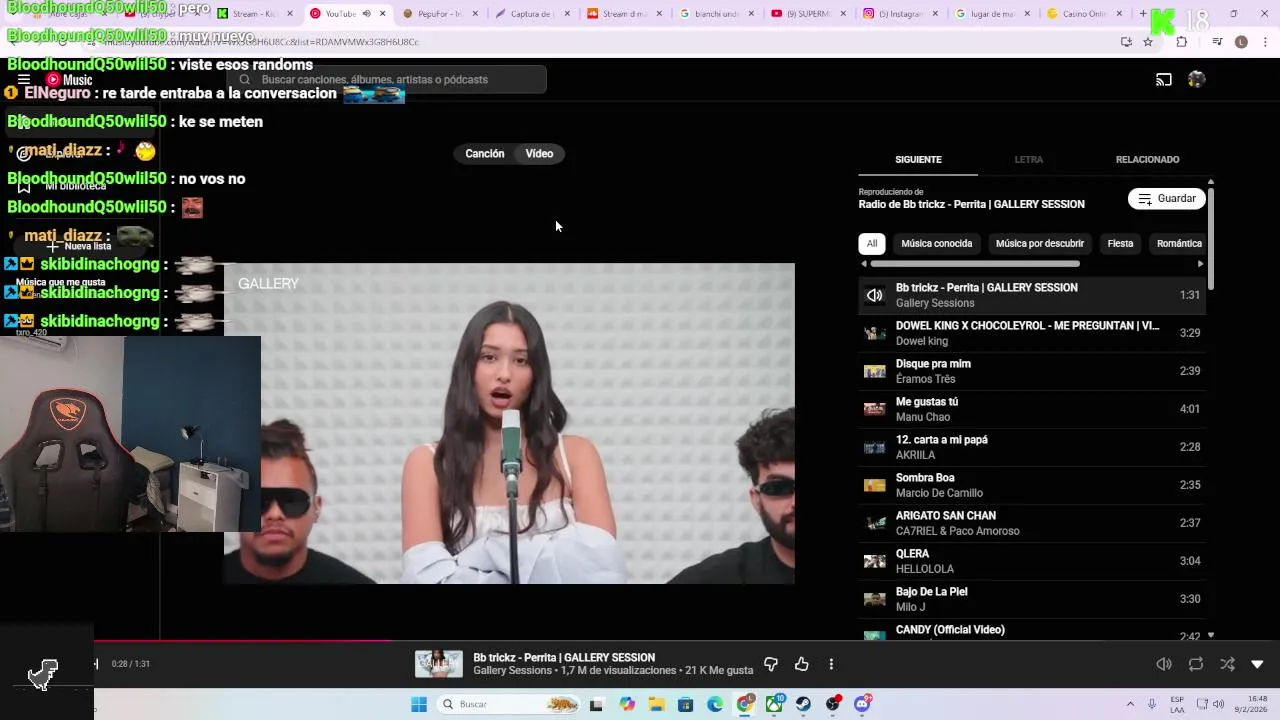The height and width of the screenshot is (720, 1280).
Task: Open Microsoft Edge from the taskbar
Action: (x=715, y=704)
